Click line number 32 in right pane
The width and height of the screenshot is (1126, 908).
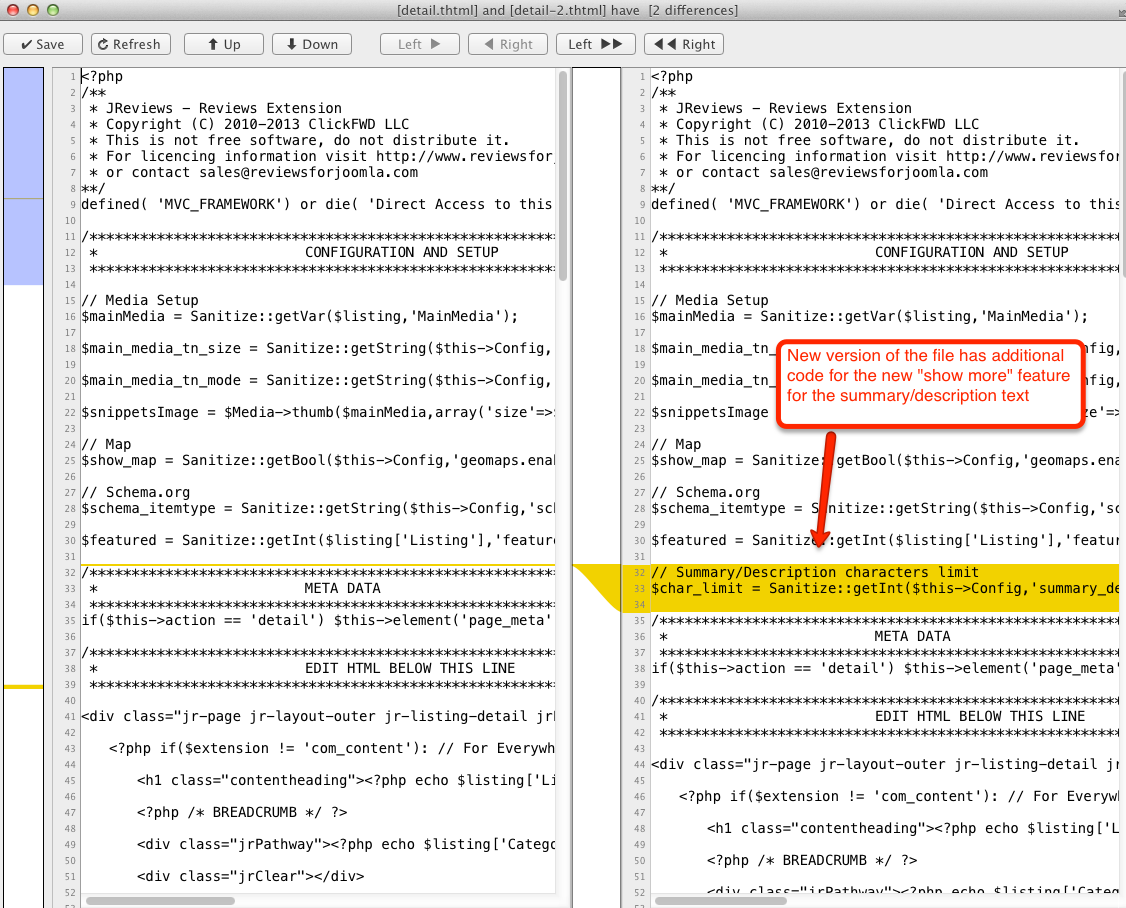(638, 572)
